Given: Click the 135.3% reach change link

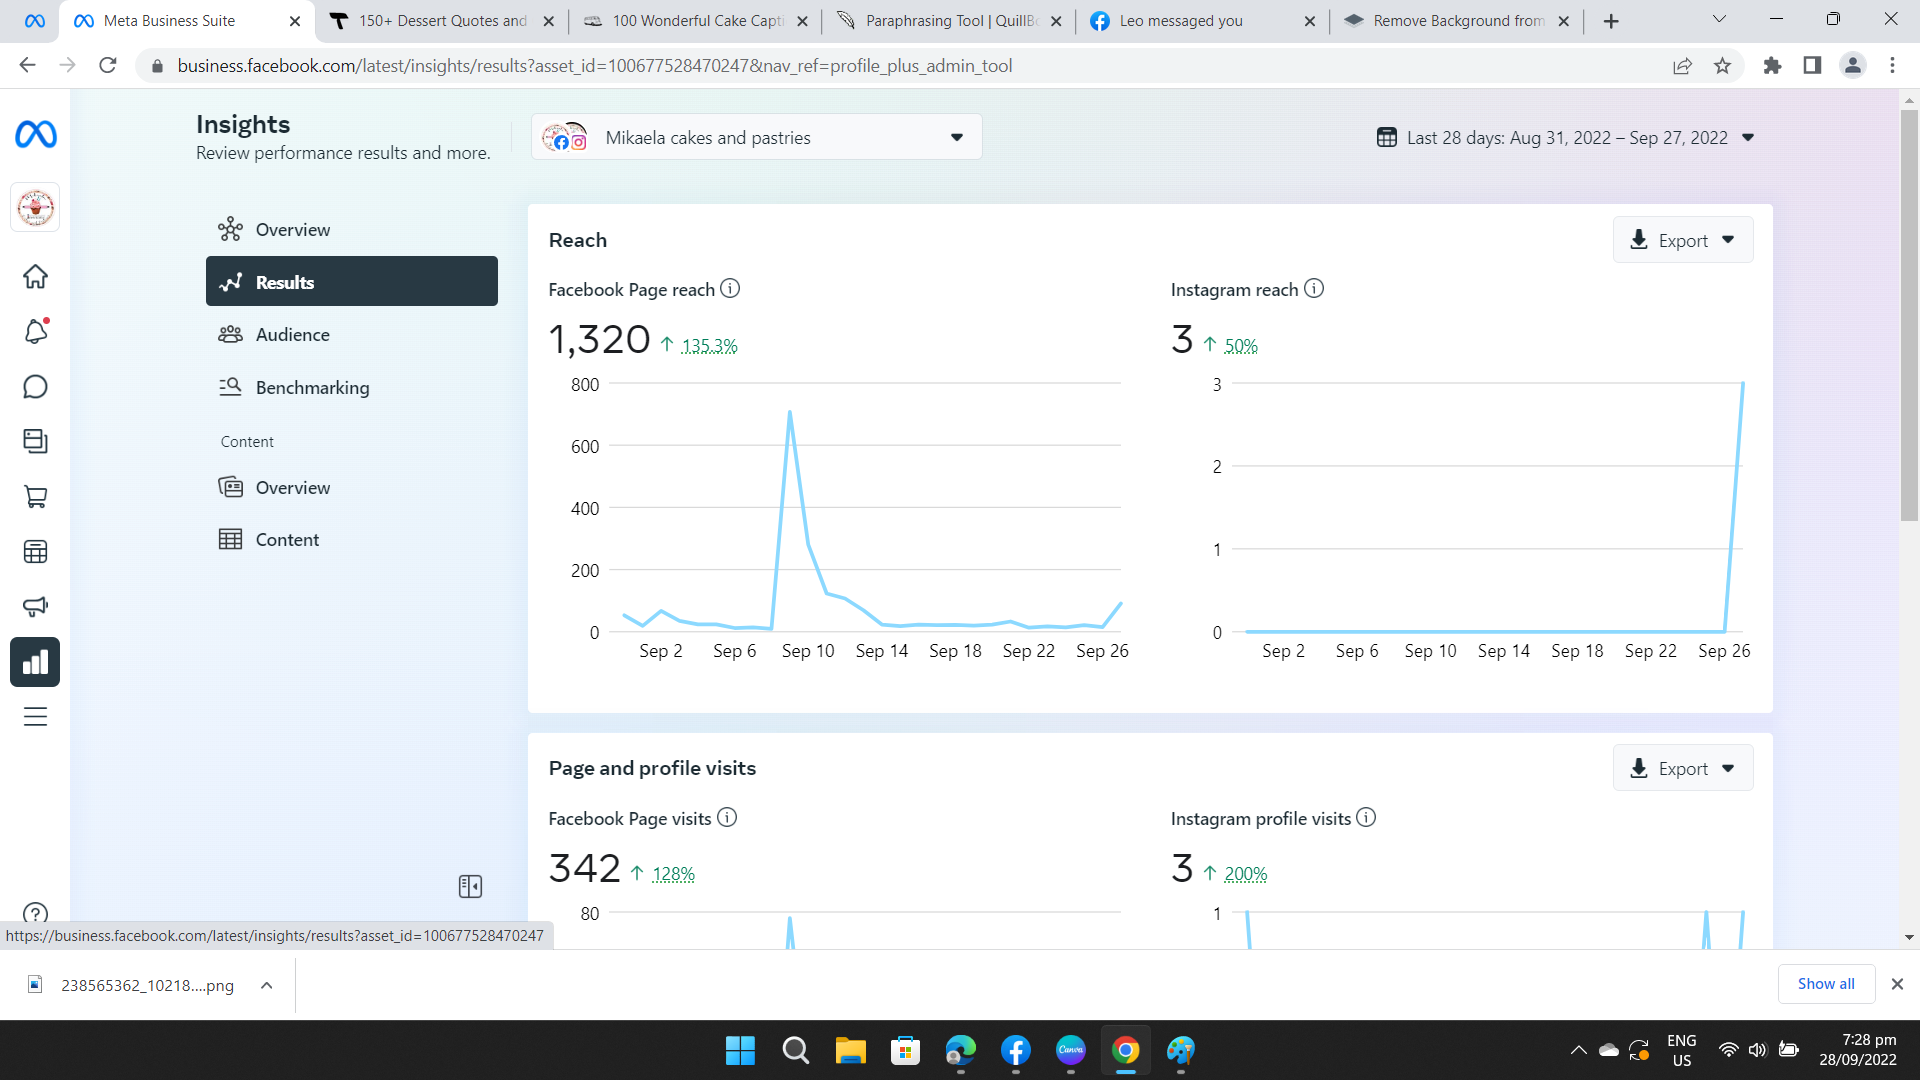Looking at the screenshot, I should (709, 346).
